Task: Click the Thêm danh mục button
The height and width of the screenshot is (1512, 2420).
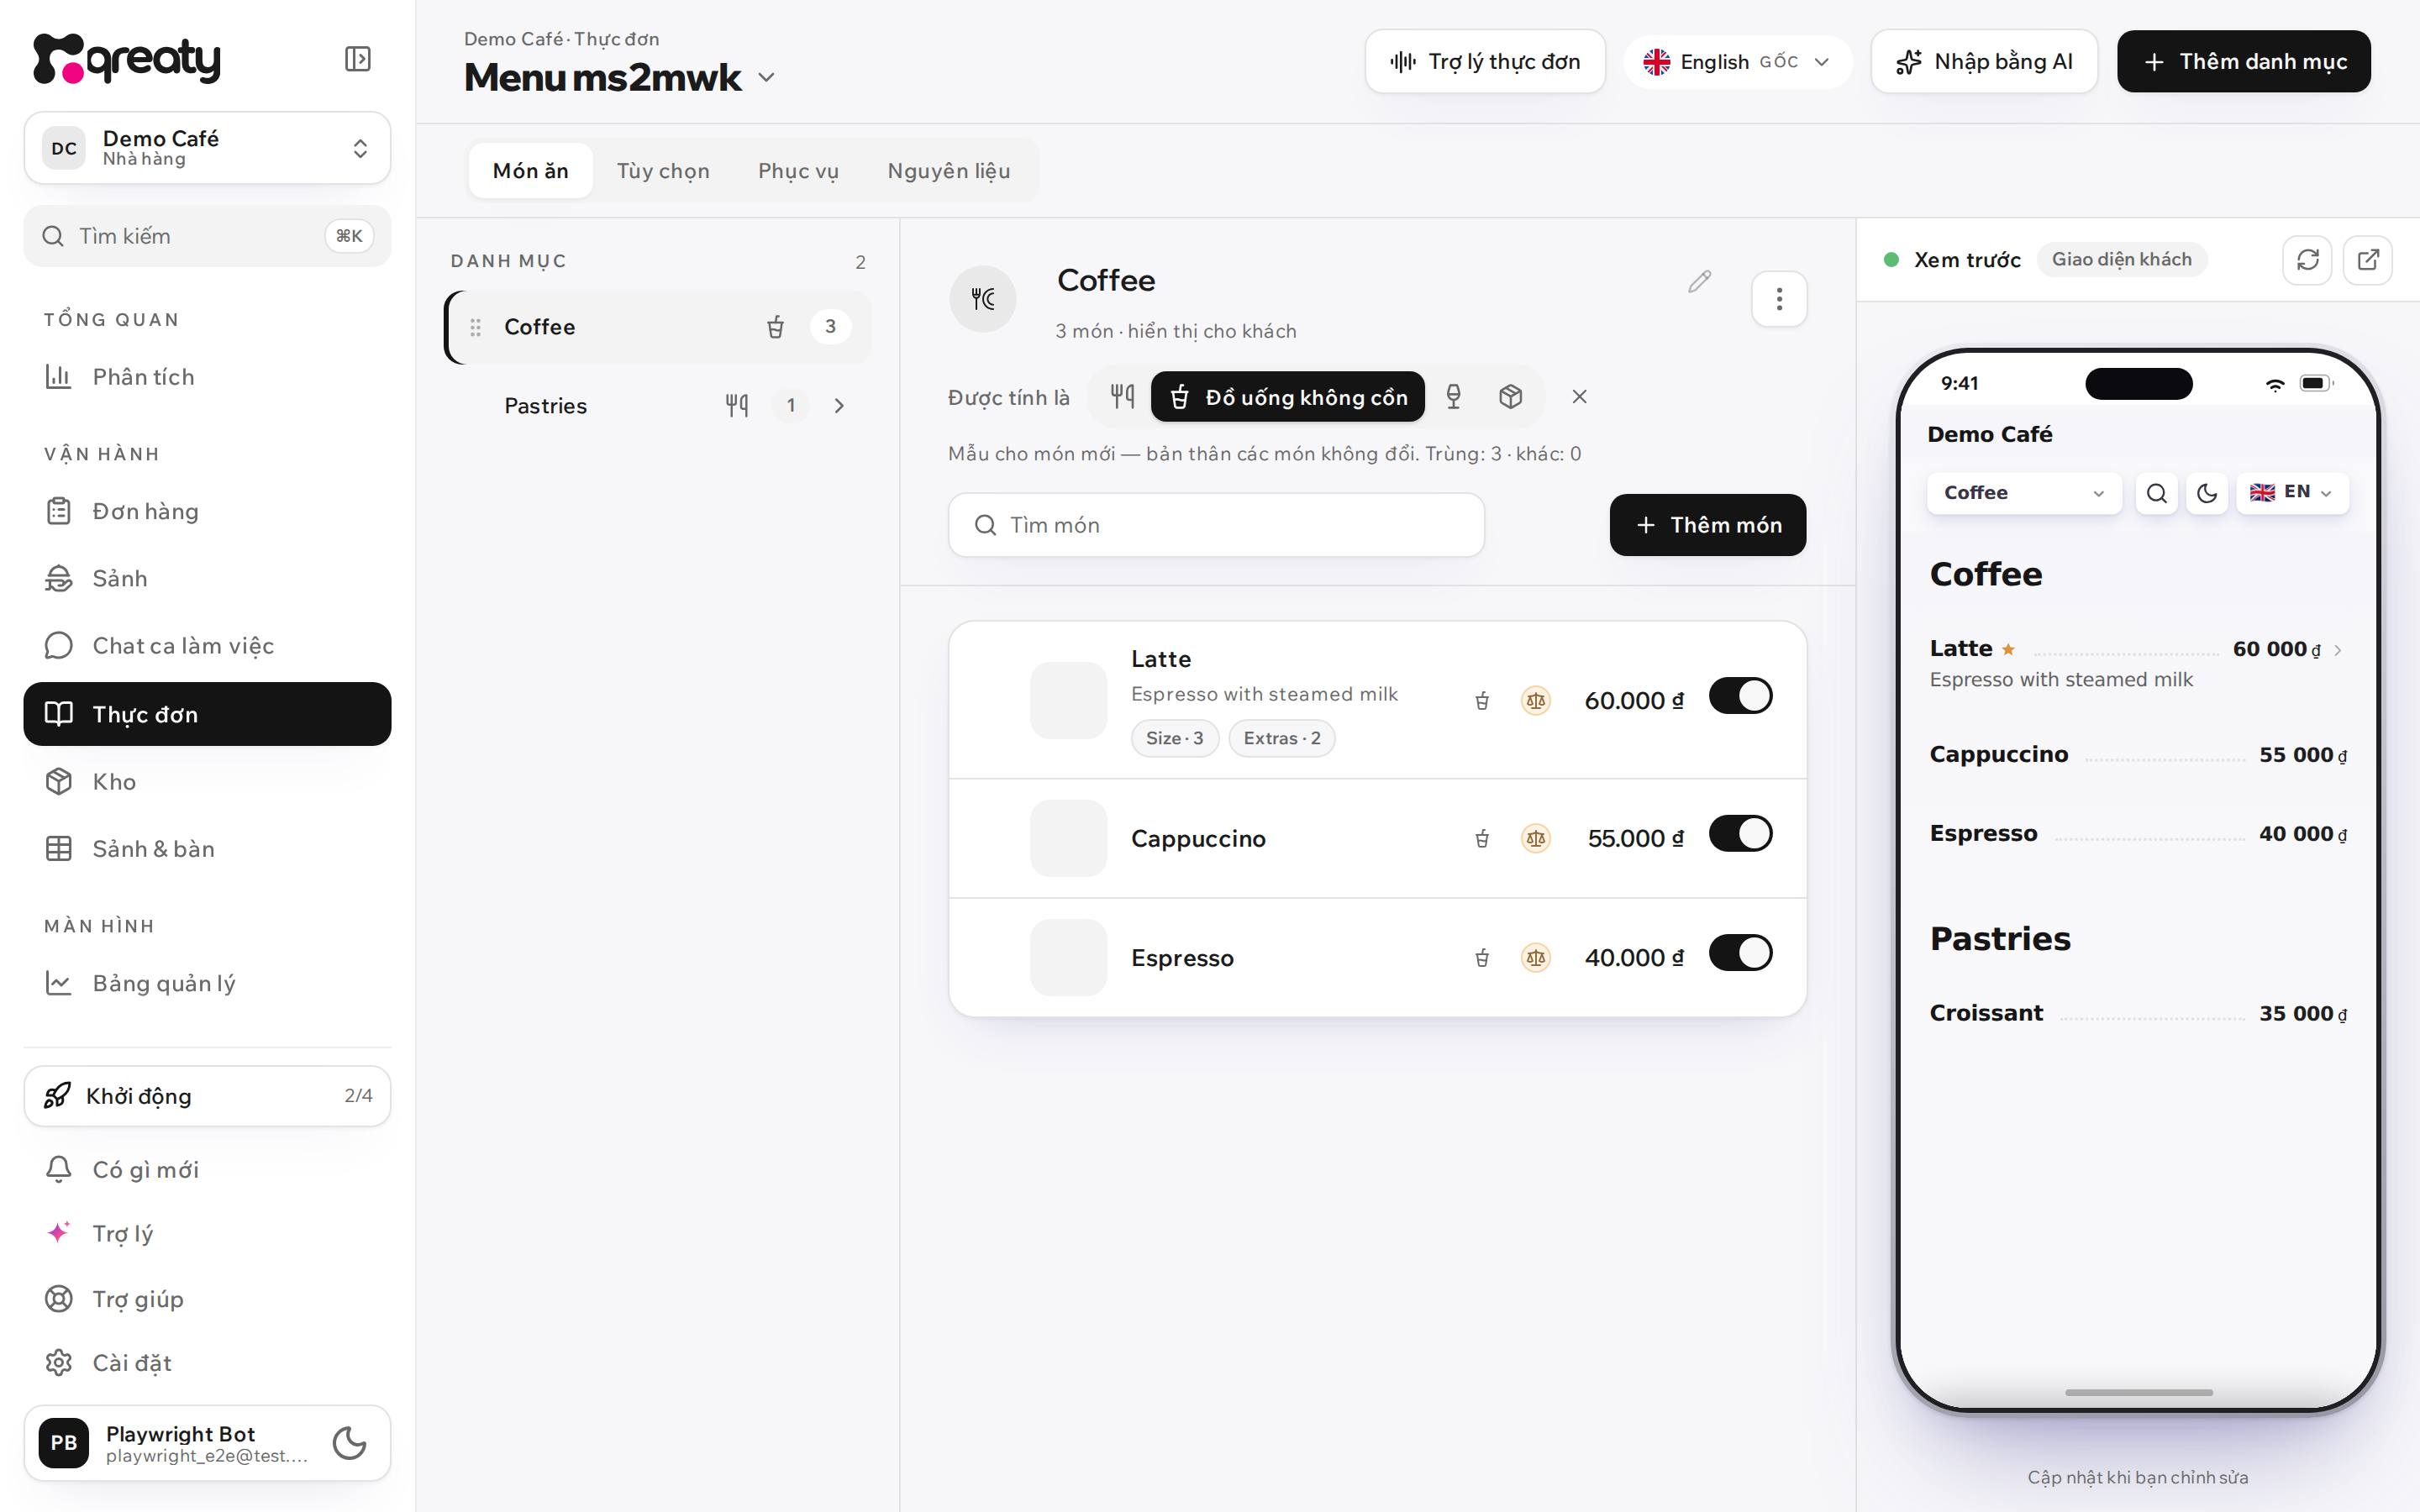Action: click(2243, 62)
